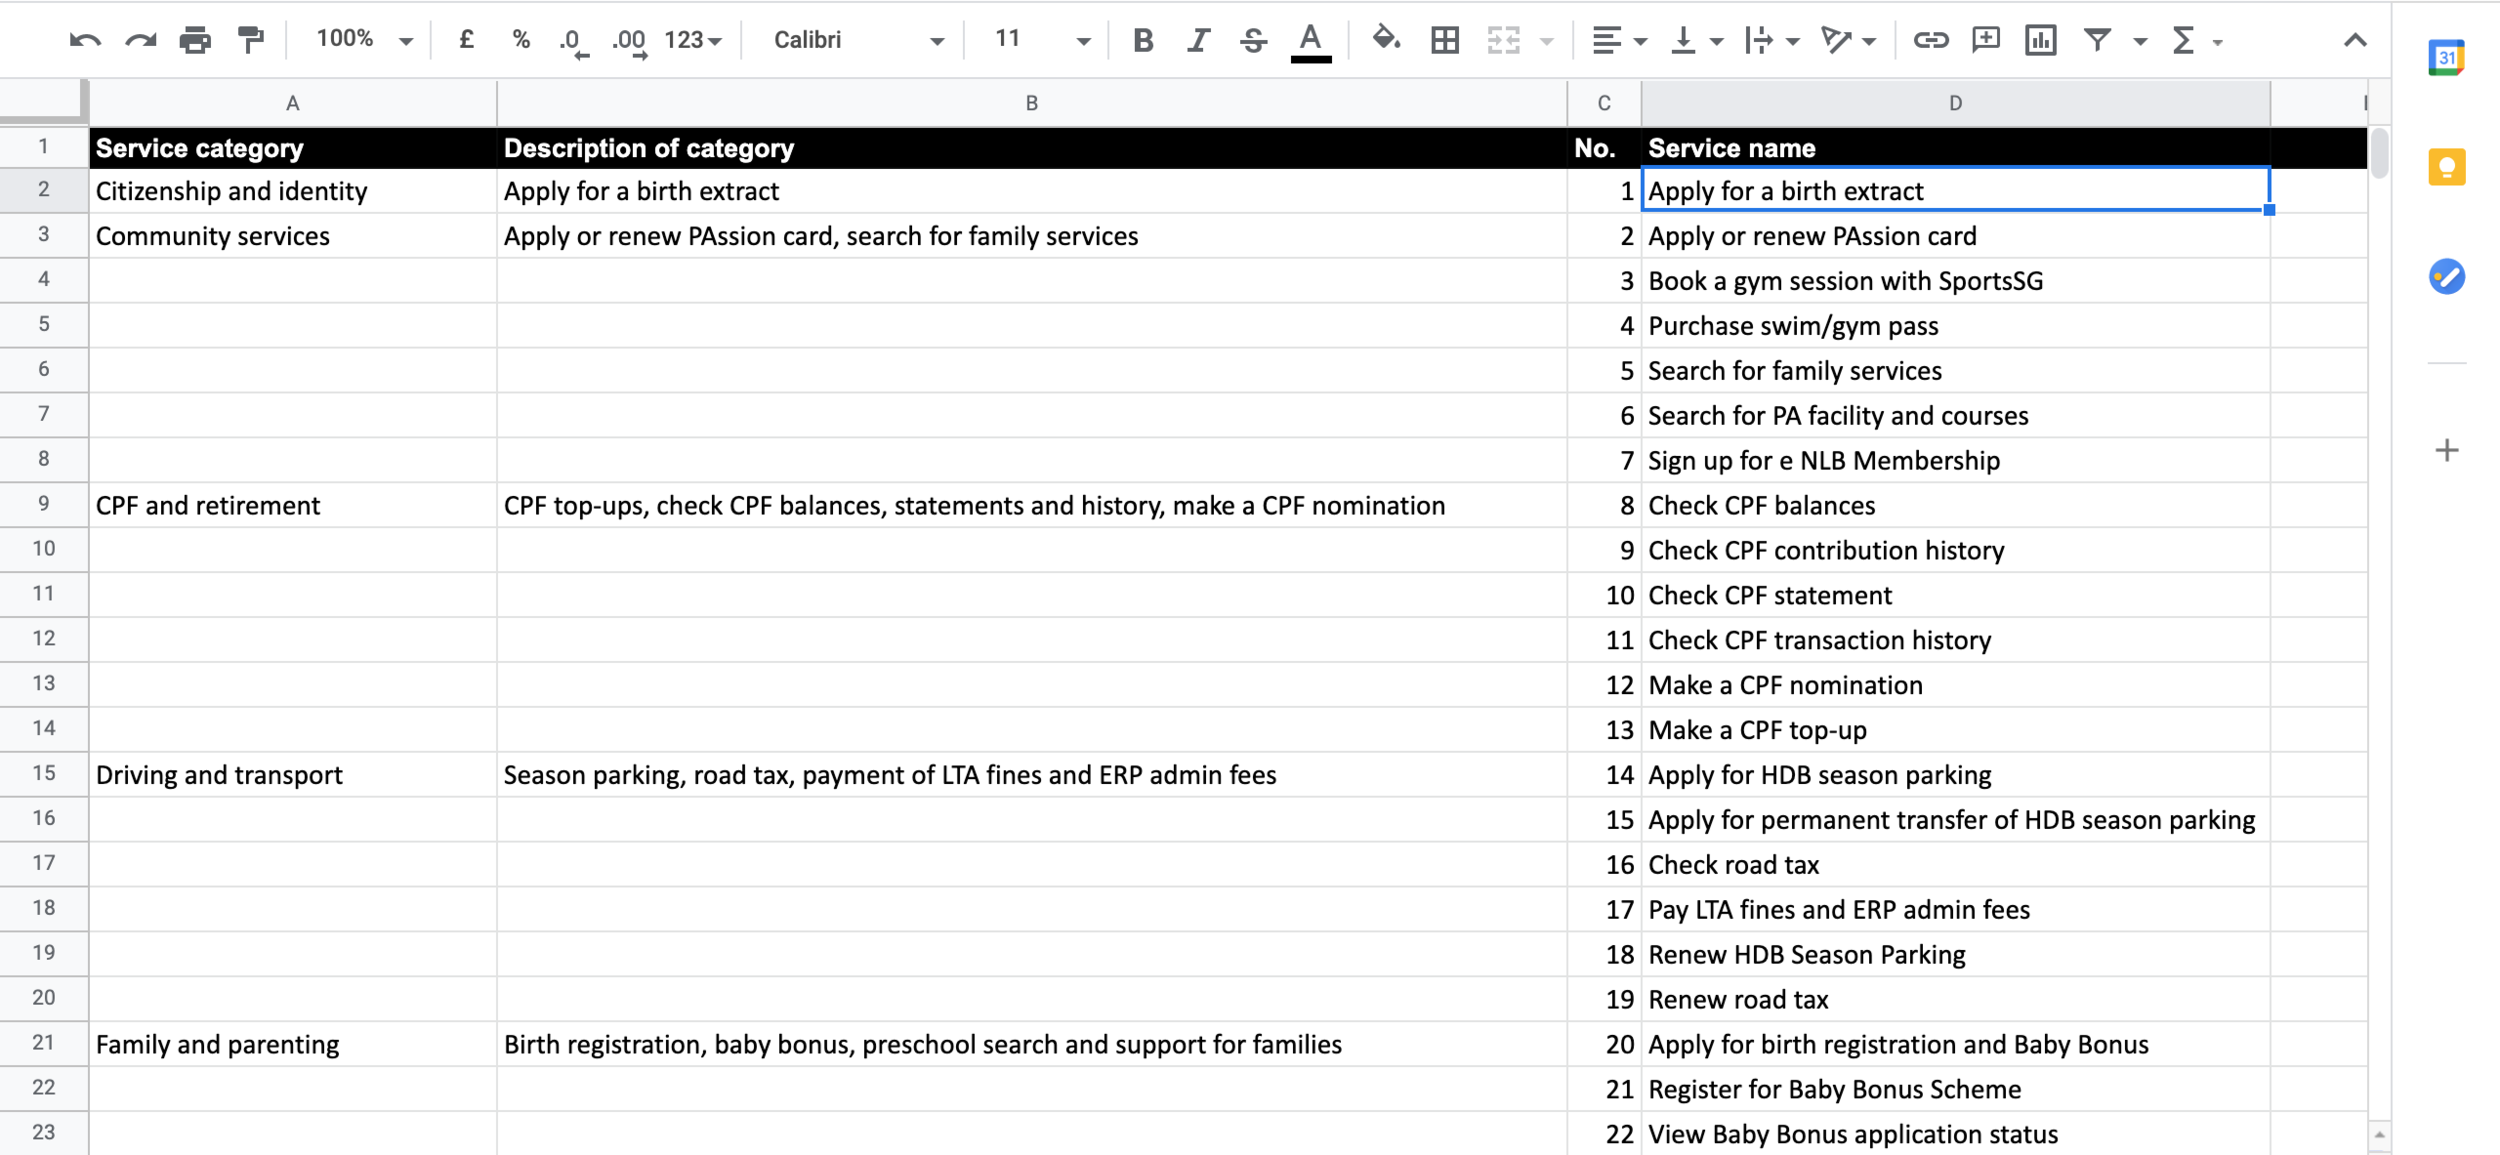Format as percent

521,40
